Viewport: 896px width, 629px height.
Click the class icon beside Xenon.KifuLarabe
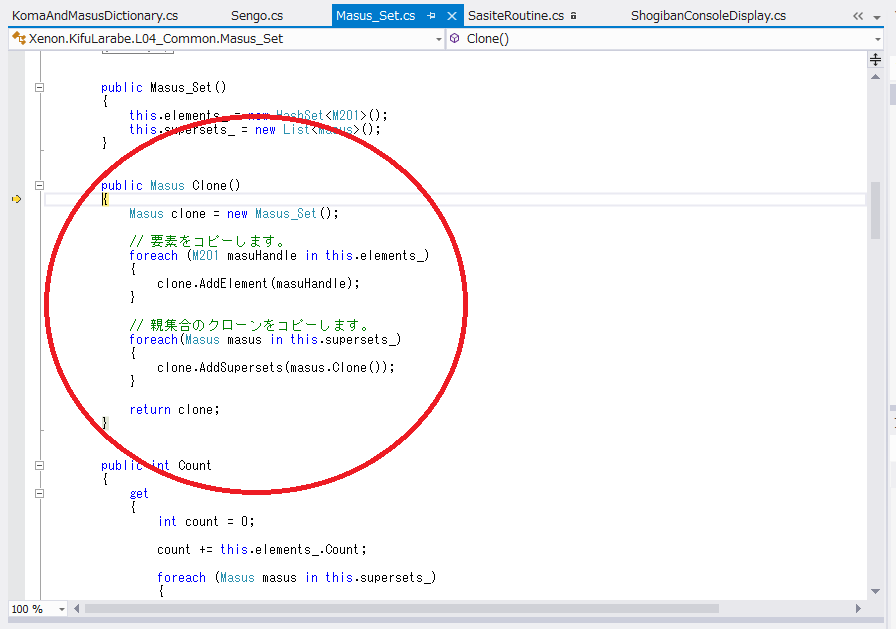[19, 38]
